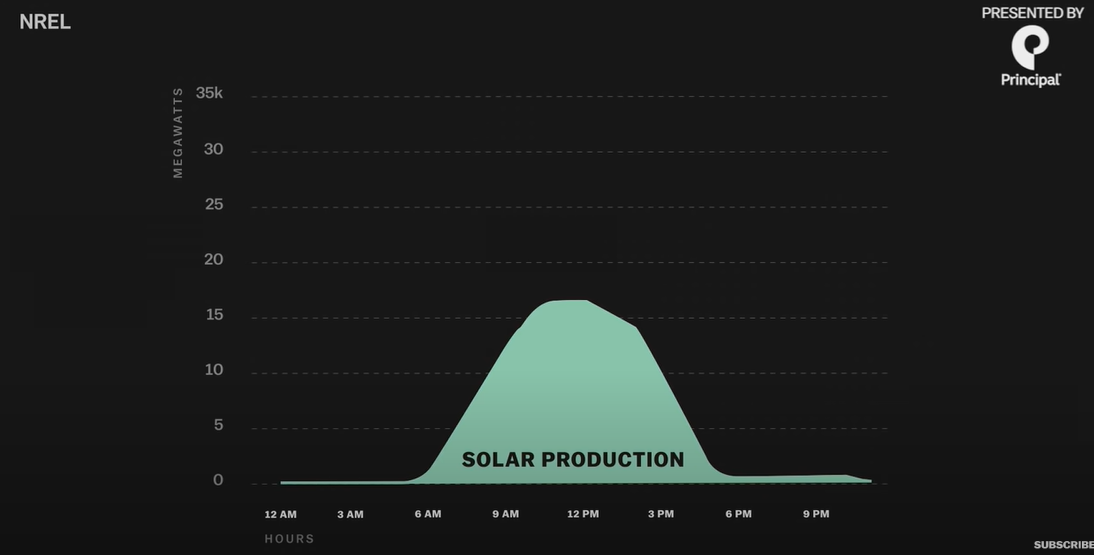Viewport: 1094px width, 555px height.
Task: Click the 35k axis value
Action: coord(209,93)
